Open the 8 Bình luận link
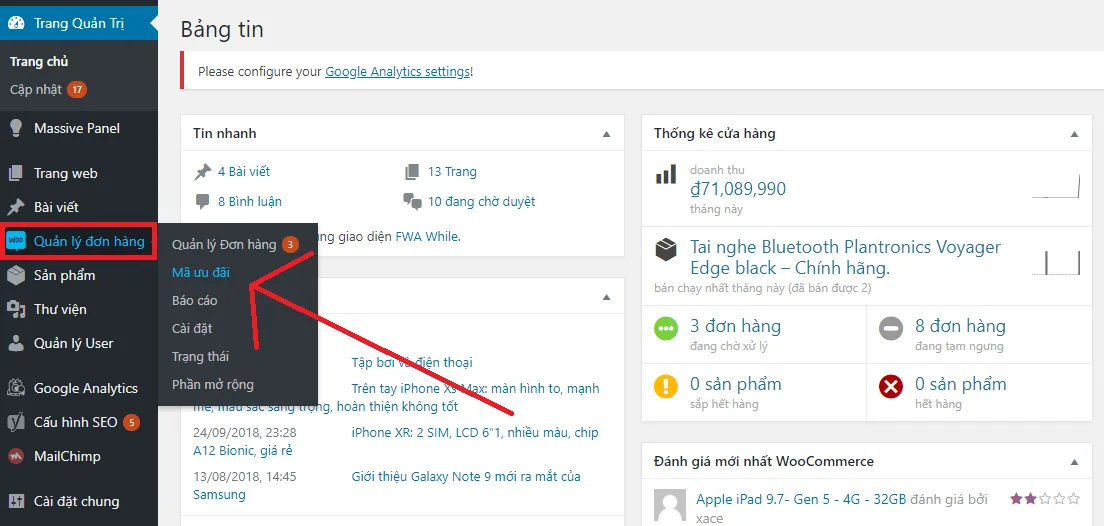The height and width of the screenshot is (526, 1104). point(250,202)
